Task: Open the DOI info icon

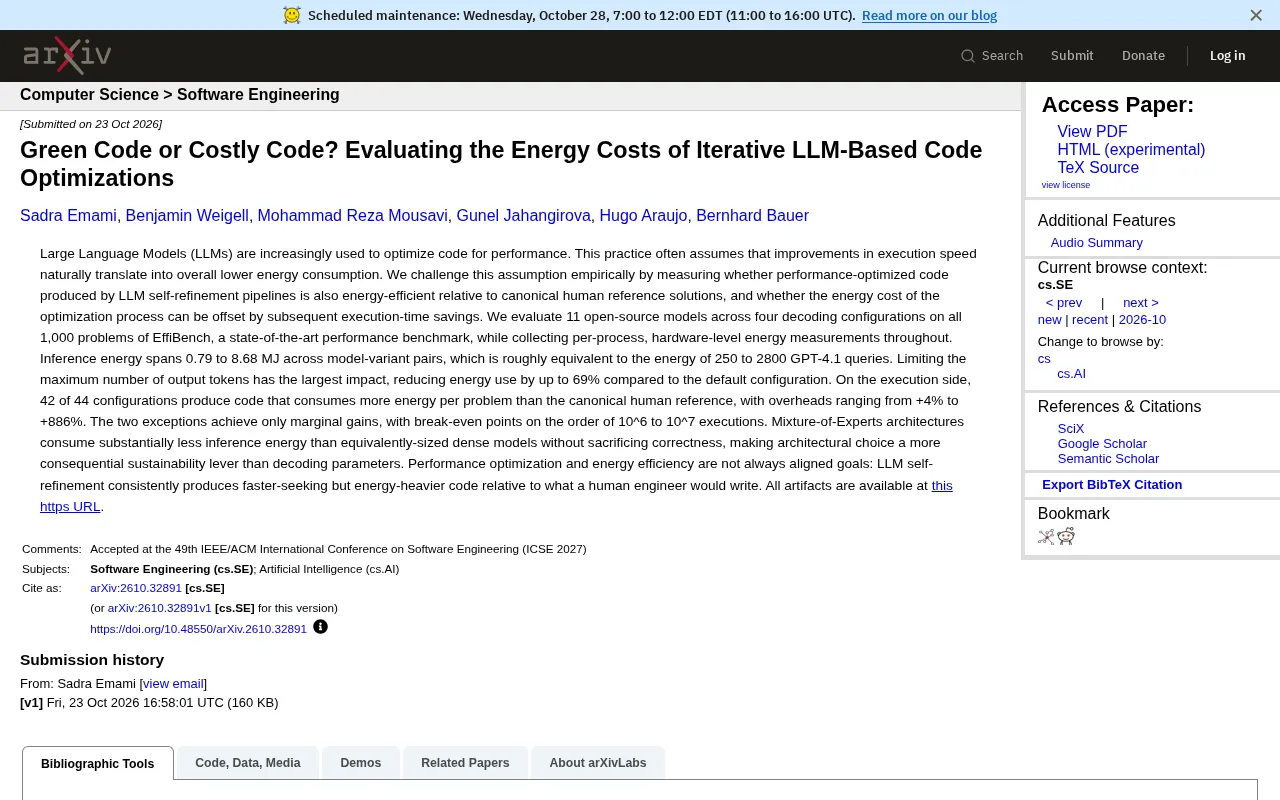Action: 320,627
